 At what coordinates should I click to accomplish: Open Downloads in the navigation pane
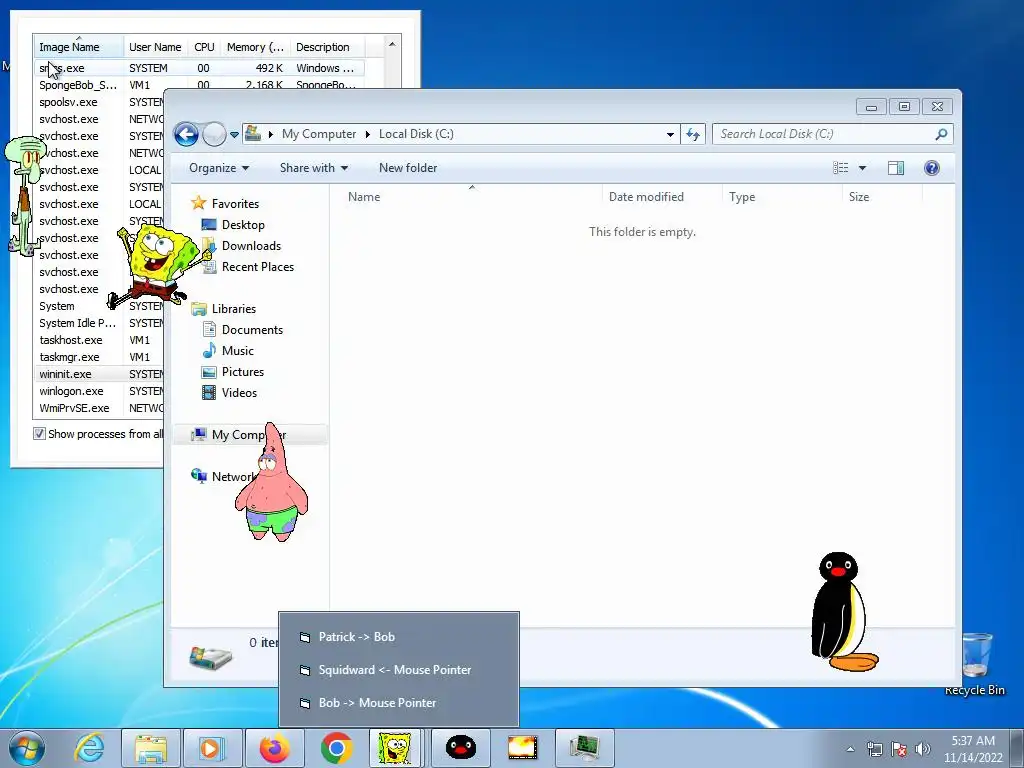242,246
